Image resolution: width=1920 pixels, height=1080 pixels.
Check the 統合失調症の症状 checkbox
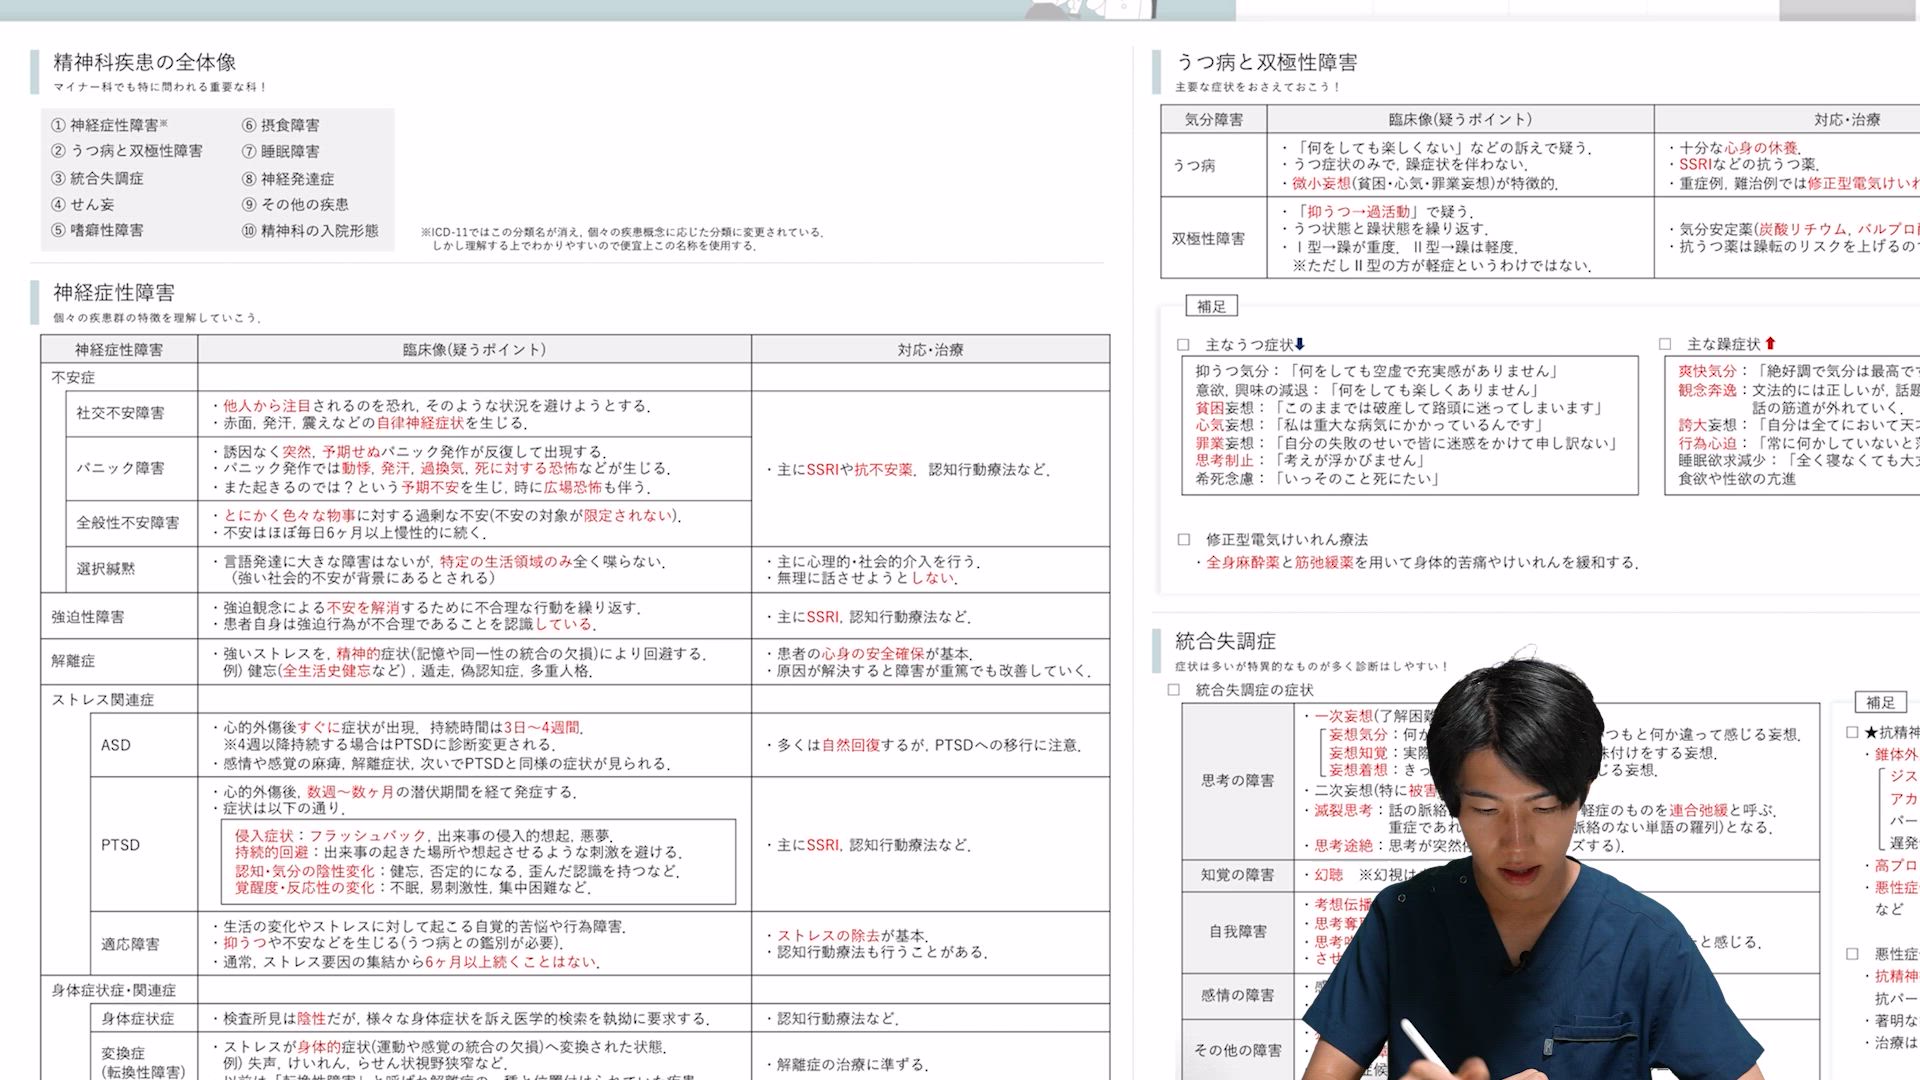(x=1174, y=690)
